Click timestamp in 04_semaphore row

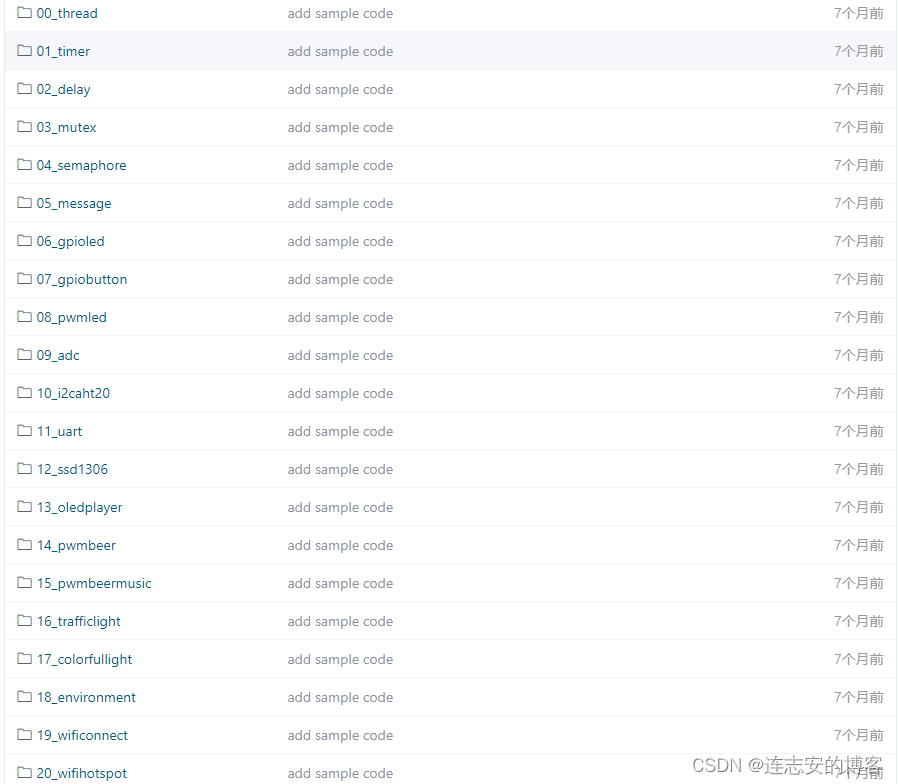pyautogui.click(x=858, y=165)
